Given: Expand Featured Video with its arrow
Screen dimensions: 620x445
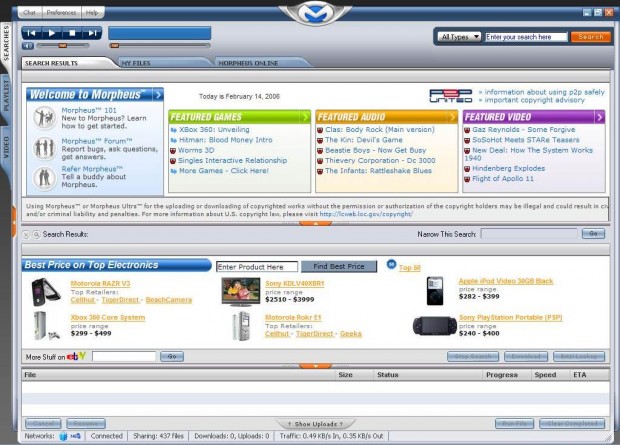Looking at the screenshot, I should pyautogui.click(x=599, y=117).
